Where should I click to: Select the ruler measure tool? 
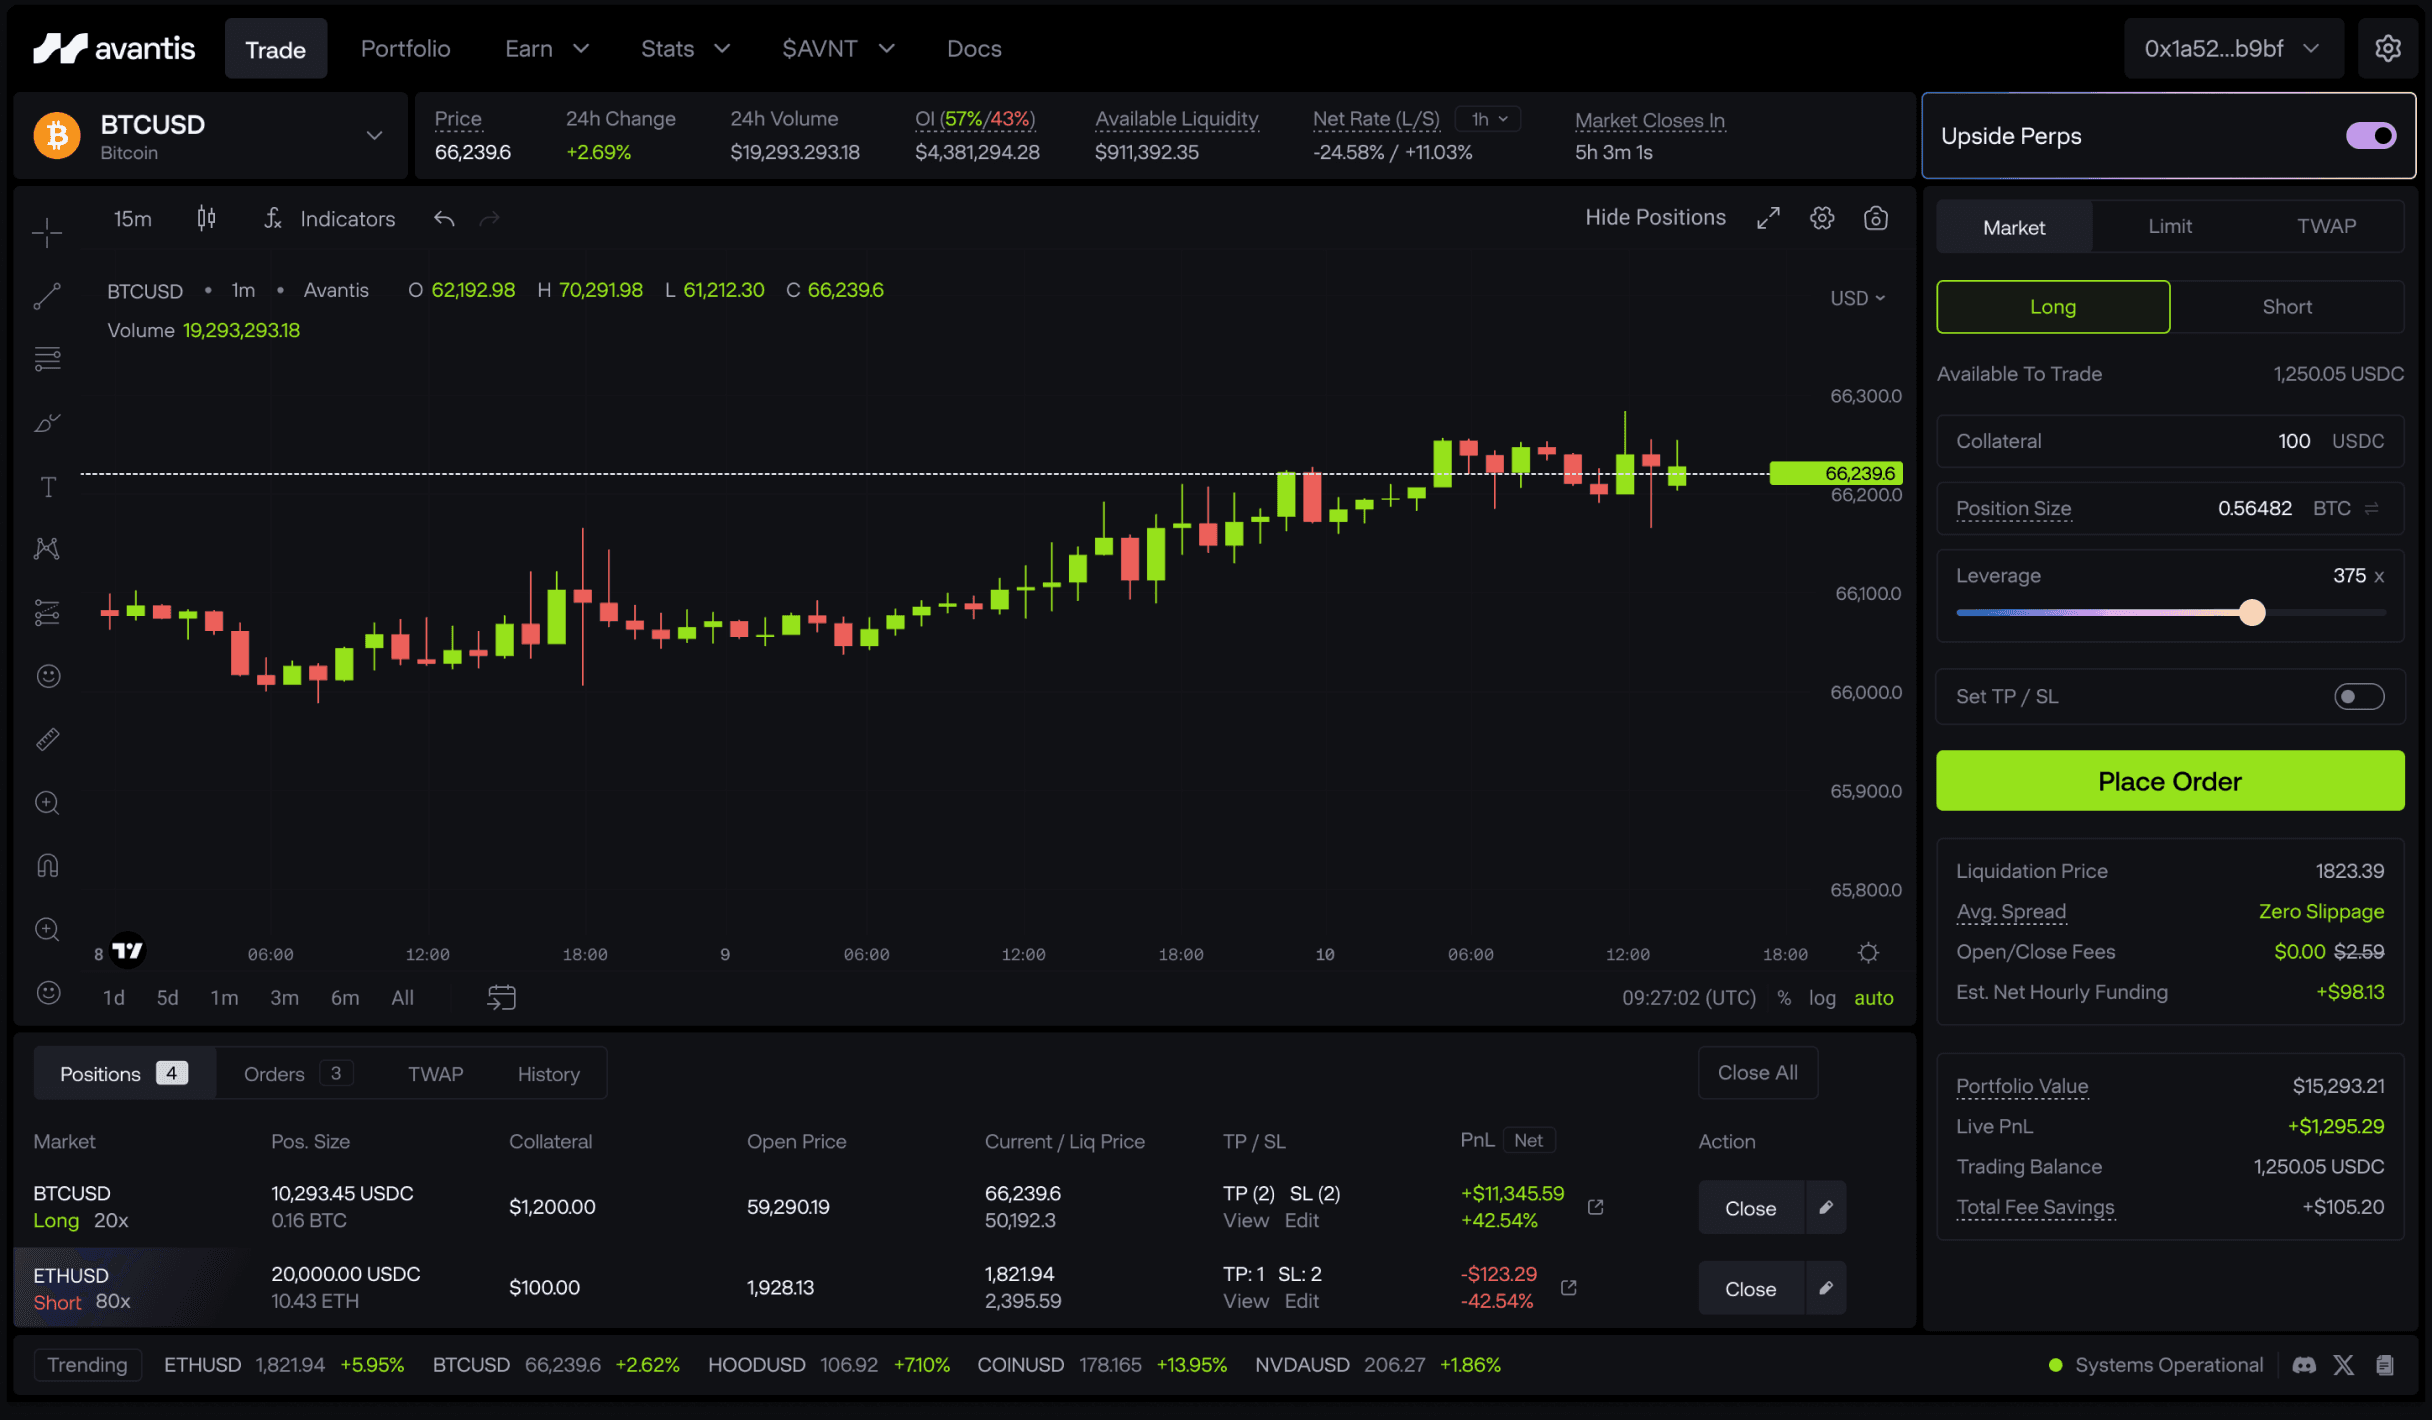click(x=47, y=739)
